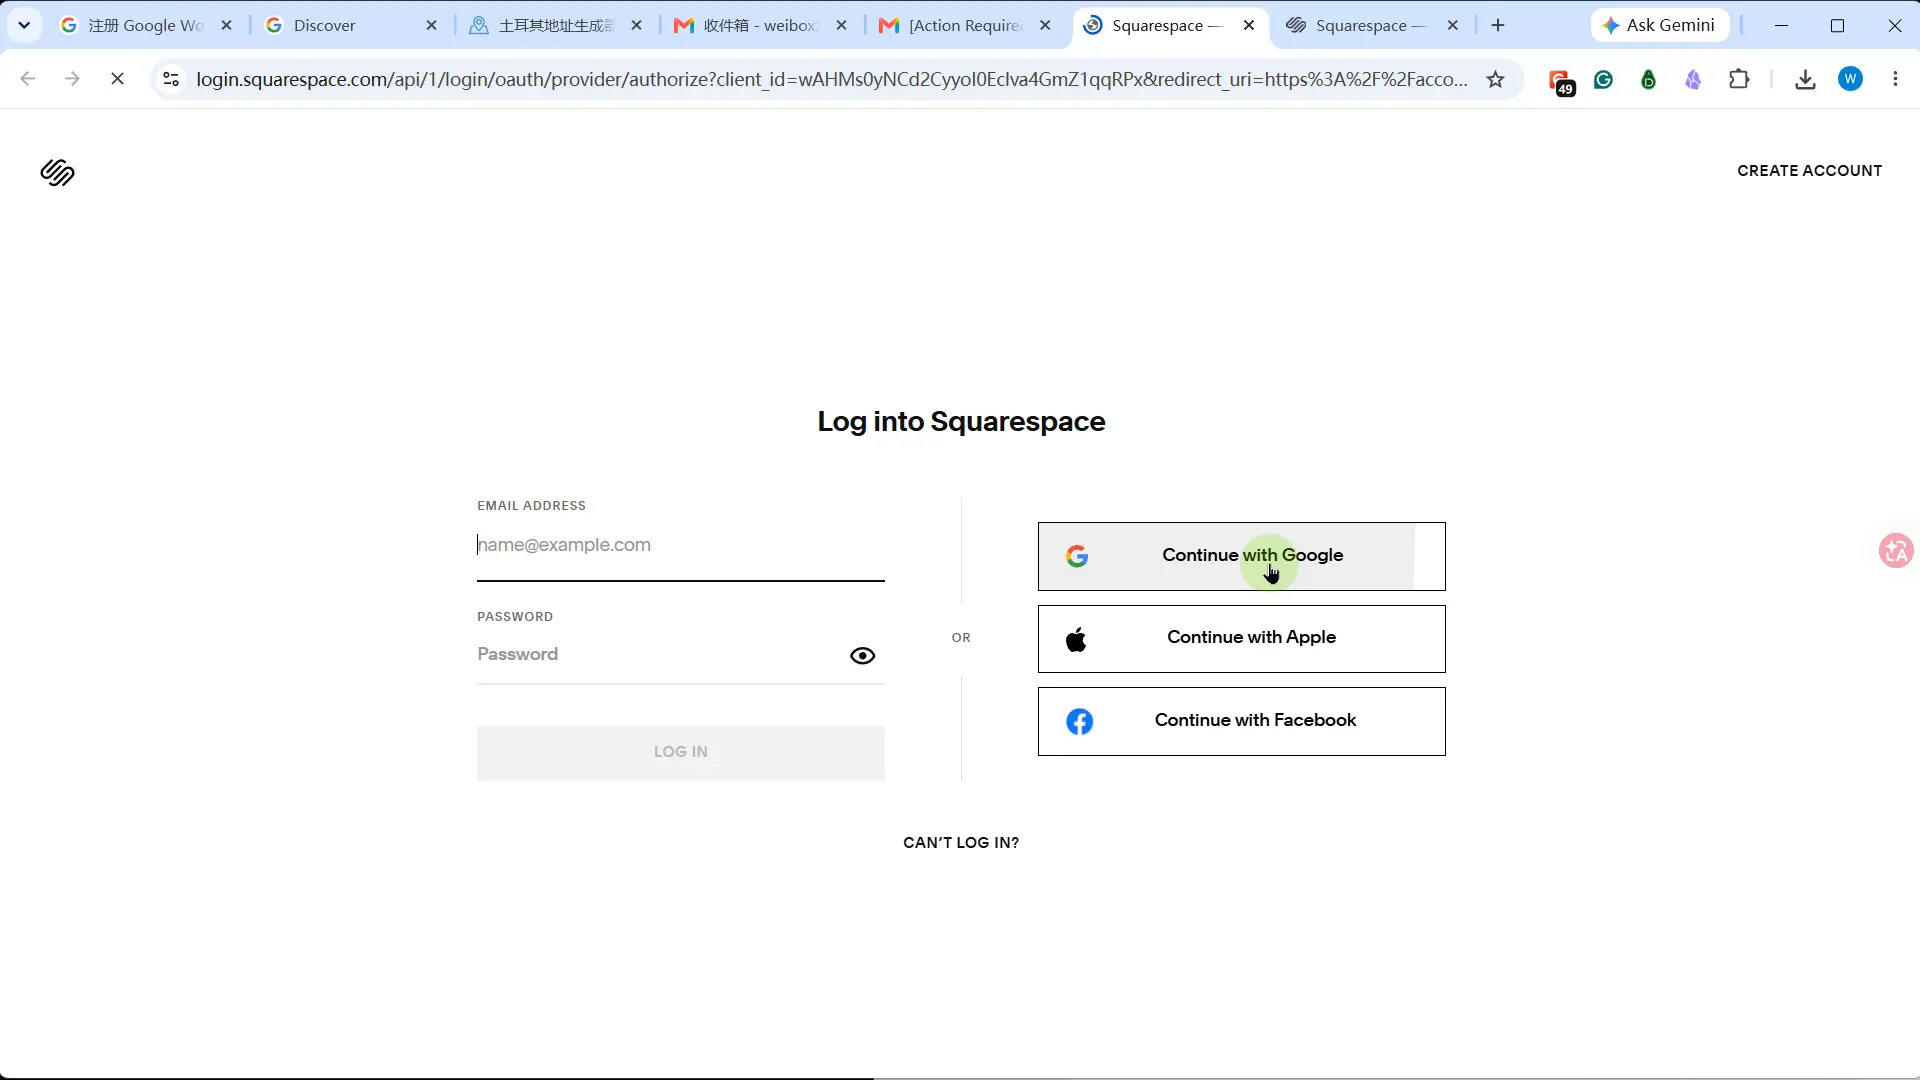1920x1080 pixels.
Task: Close the 注册 Google Wo tab
Action: pos(226,25)
